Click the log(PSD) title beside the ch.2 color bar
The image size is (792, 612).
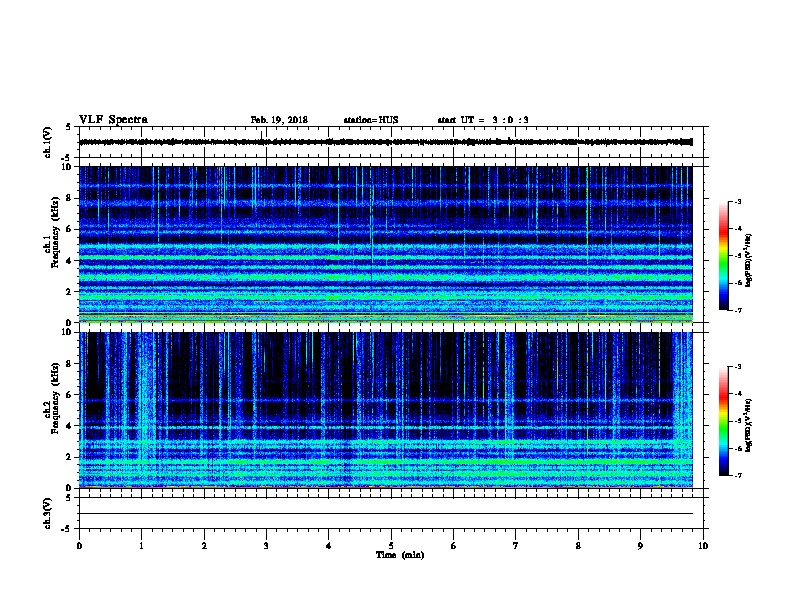click(x=749, y=426)
